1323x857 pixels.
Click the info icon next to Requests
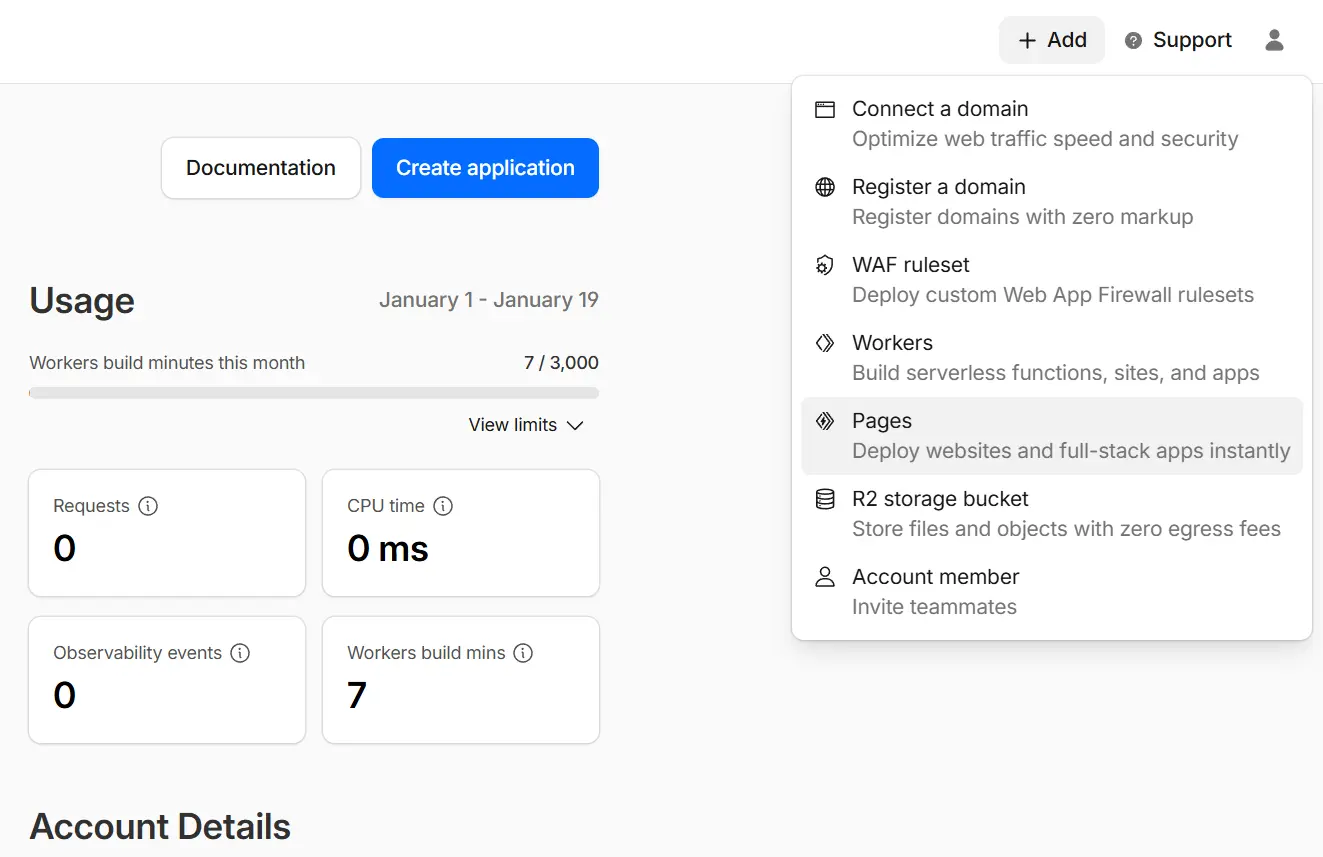tap(148, 506)
